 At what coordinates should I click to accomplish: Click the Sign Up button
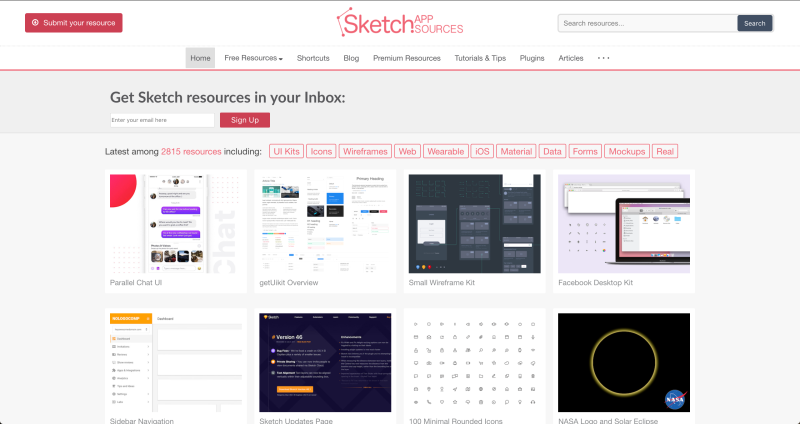coord(245,120)
